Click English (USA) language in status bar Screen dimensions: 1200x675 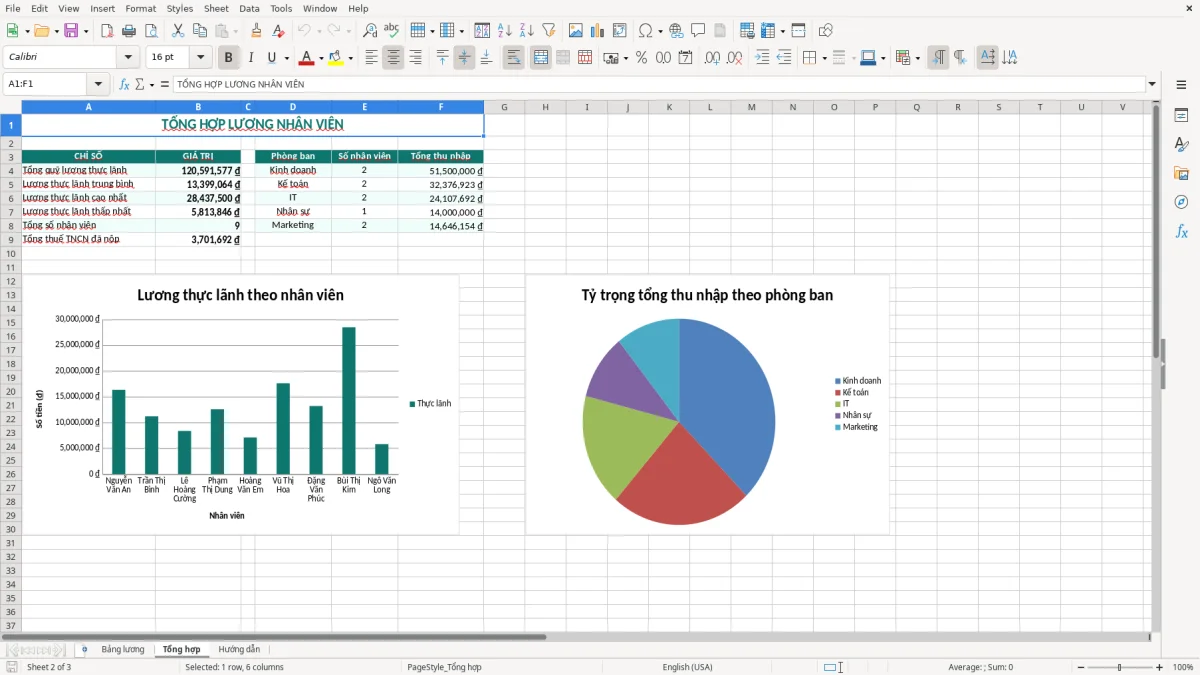(687, 667)
